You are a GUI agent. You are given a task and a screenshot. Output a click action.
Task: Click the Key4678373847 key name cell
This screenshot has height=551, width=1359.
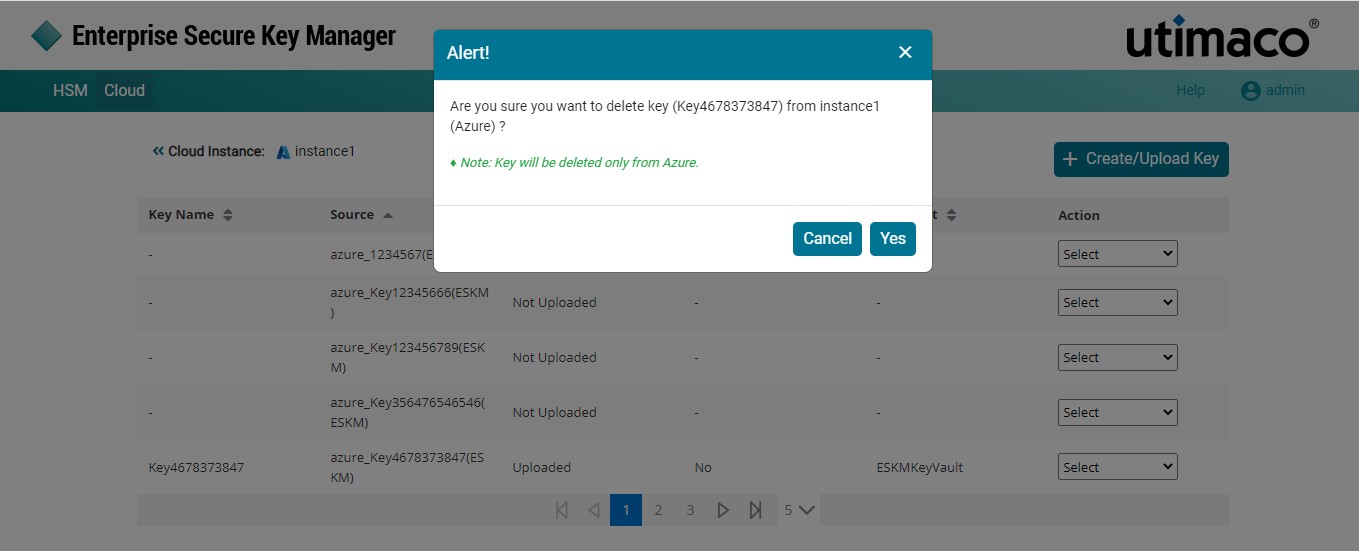pyautogui.click(x=196, y=467)
